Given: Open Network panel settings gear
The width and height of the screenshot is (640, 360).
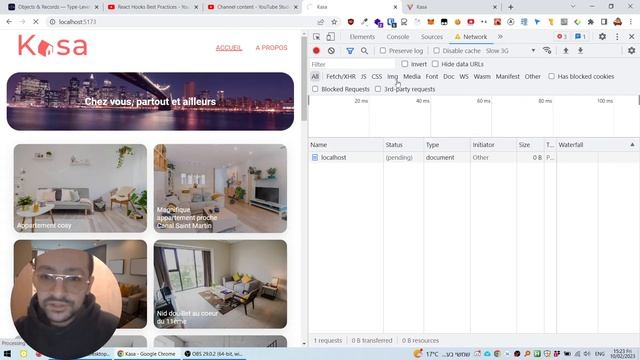Looking at the screenshot, I should click(631, 51).
